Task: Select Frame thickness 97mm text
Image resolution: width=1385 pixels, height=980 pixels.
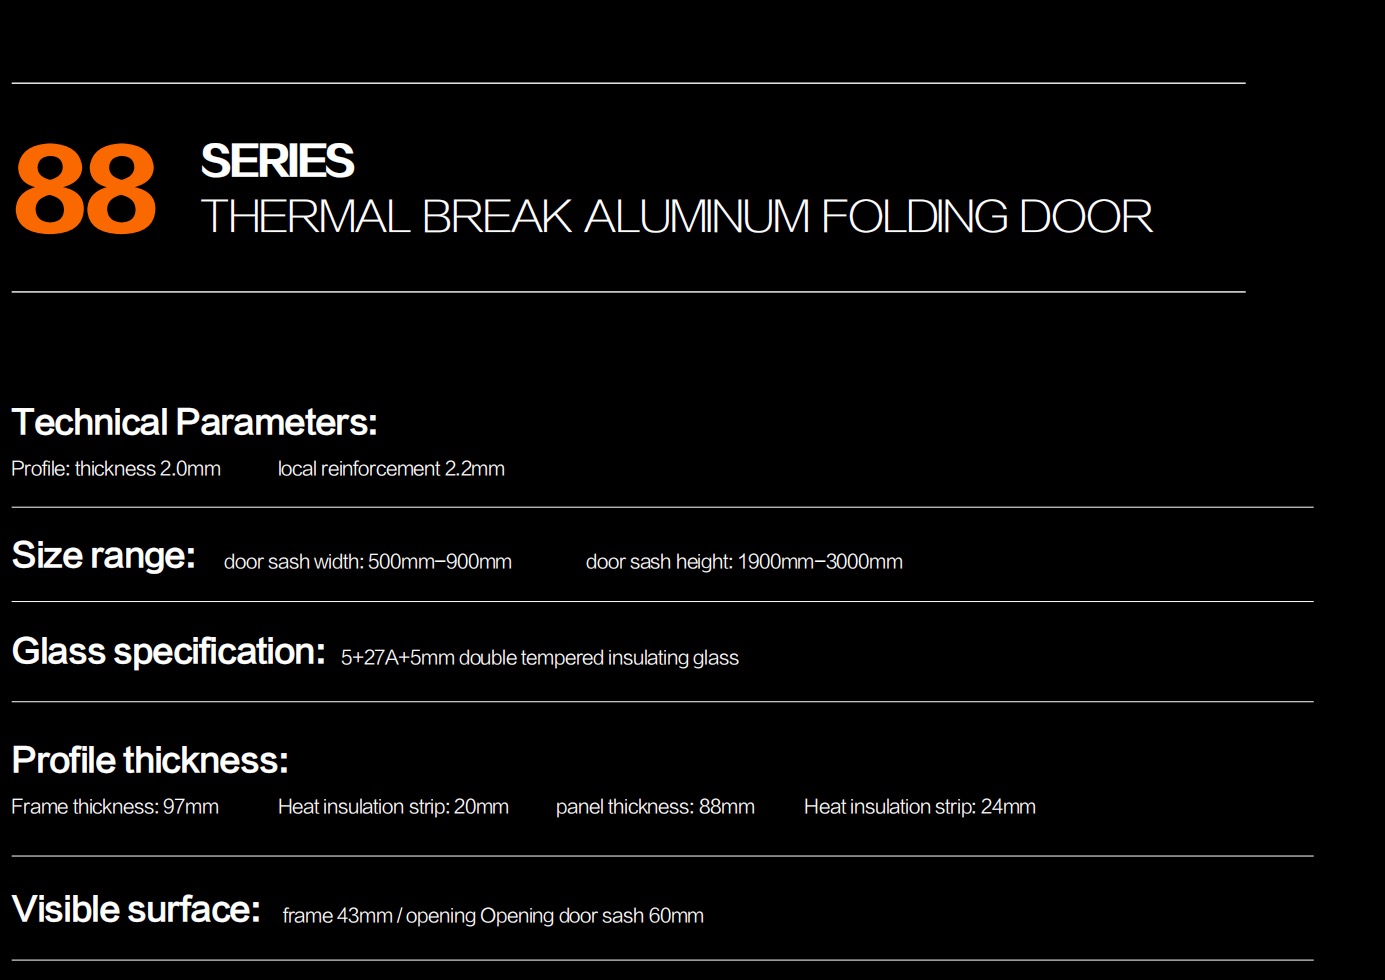Action: (x=115, y=807)
